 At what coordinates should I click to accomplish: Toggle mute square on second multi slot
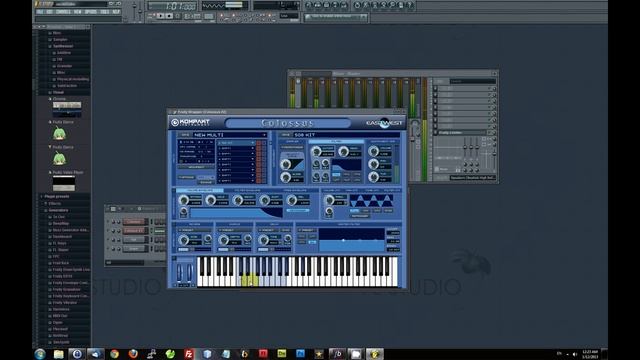point(258,149)
